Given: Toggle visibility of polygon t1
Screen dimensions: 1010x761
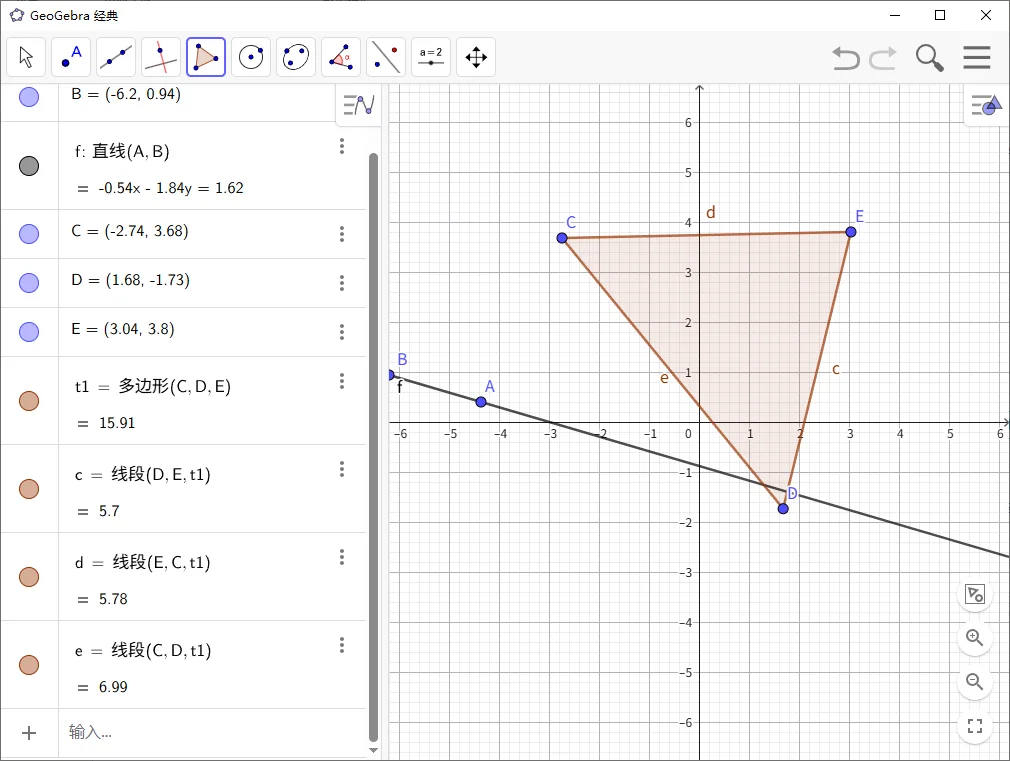Looking at the screenshot, I should 29,400.
